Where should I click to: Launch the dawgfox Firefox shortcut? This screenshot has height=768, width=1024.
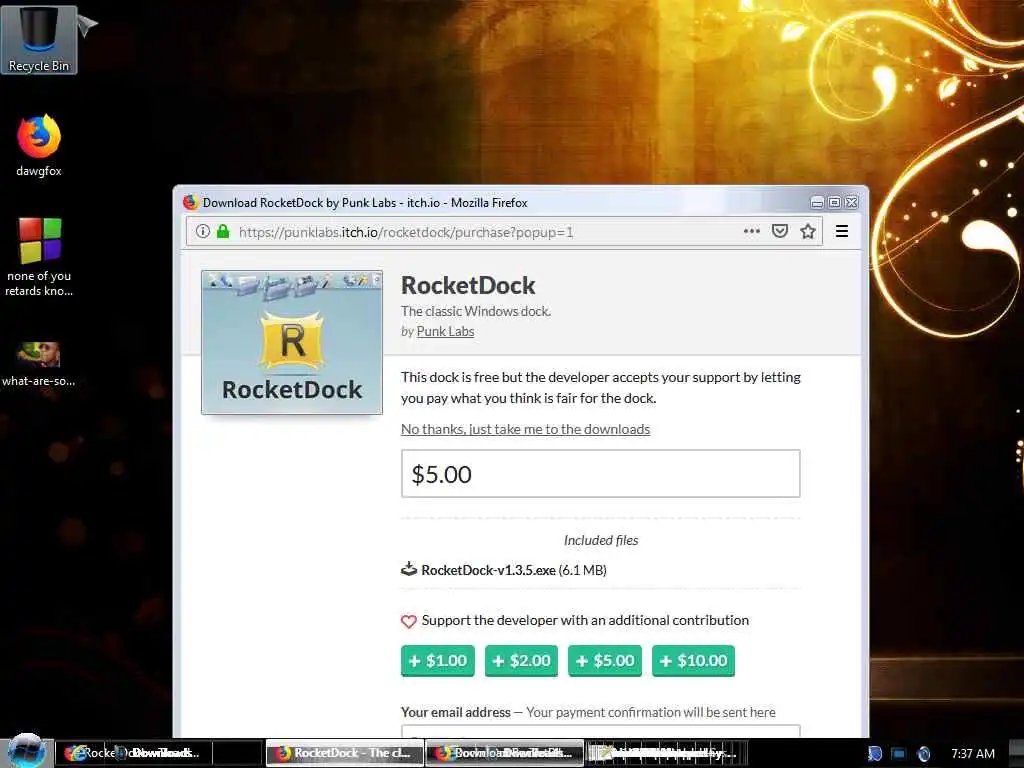(x=39, y=145)
